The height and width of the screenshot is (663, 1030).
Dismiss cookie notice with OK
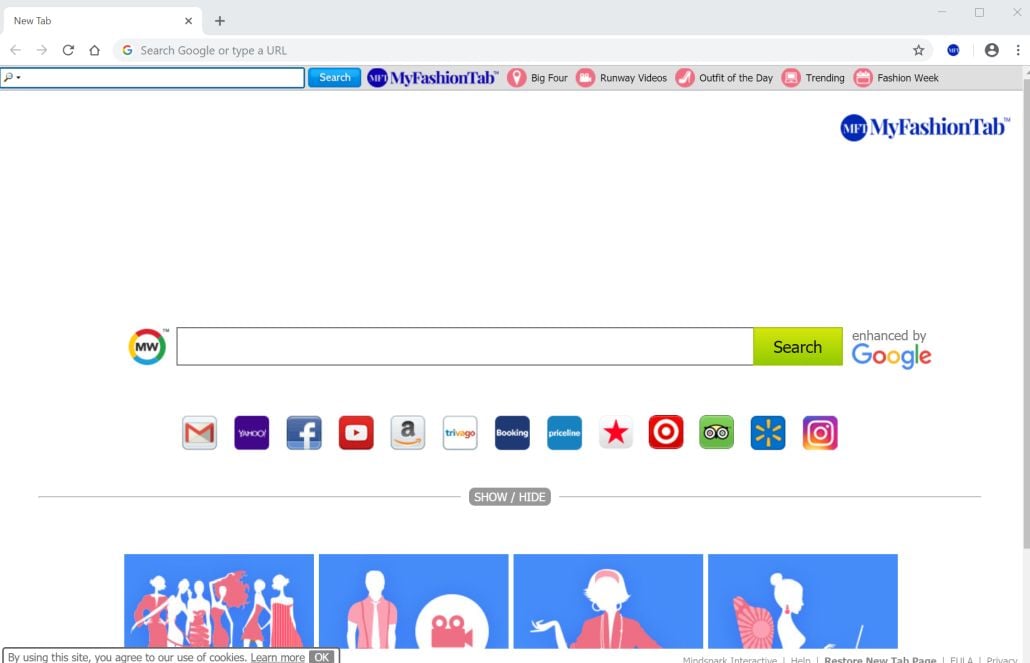coord(321,656)
